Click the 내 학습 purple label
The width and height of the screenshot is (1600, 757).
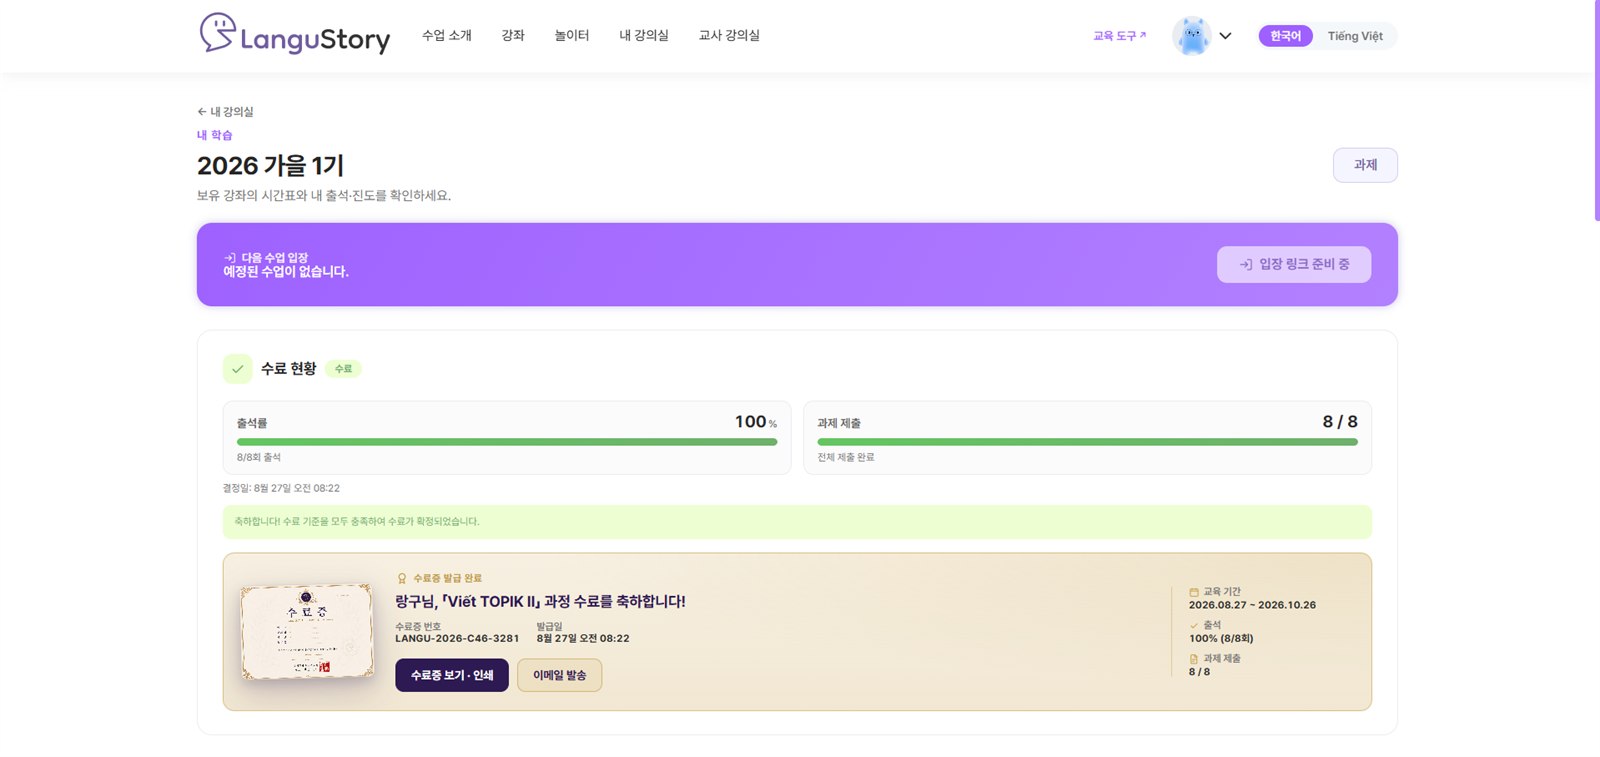(214, 135)
